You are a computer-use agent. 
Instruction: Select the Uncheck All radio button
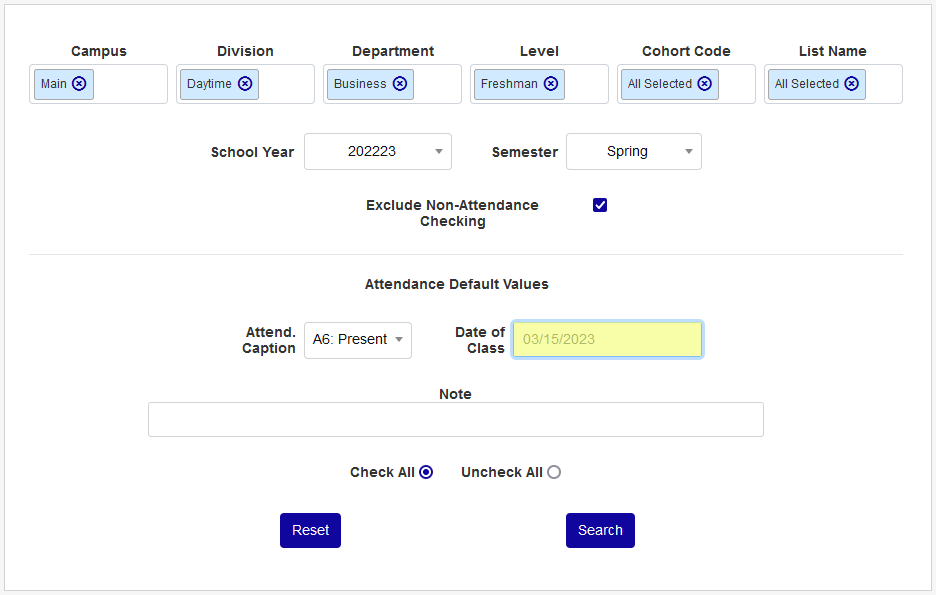click(554, 472)
